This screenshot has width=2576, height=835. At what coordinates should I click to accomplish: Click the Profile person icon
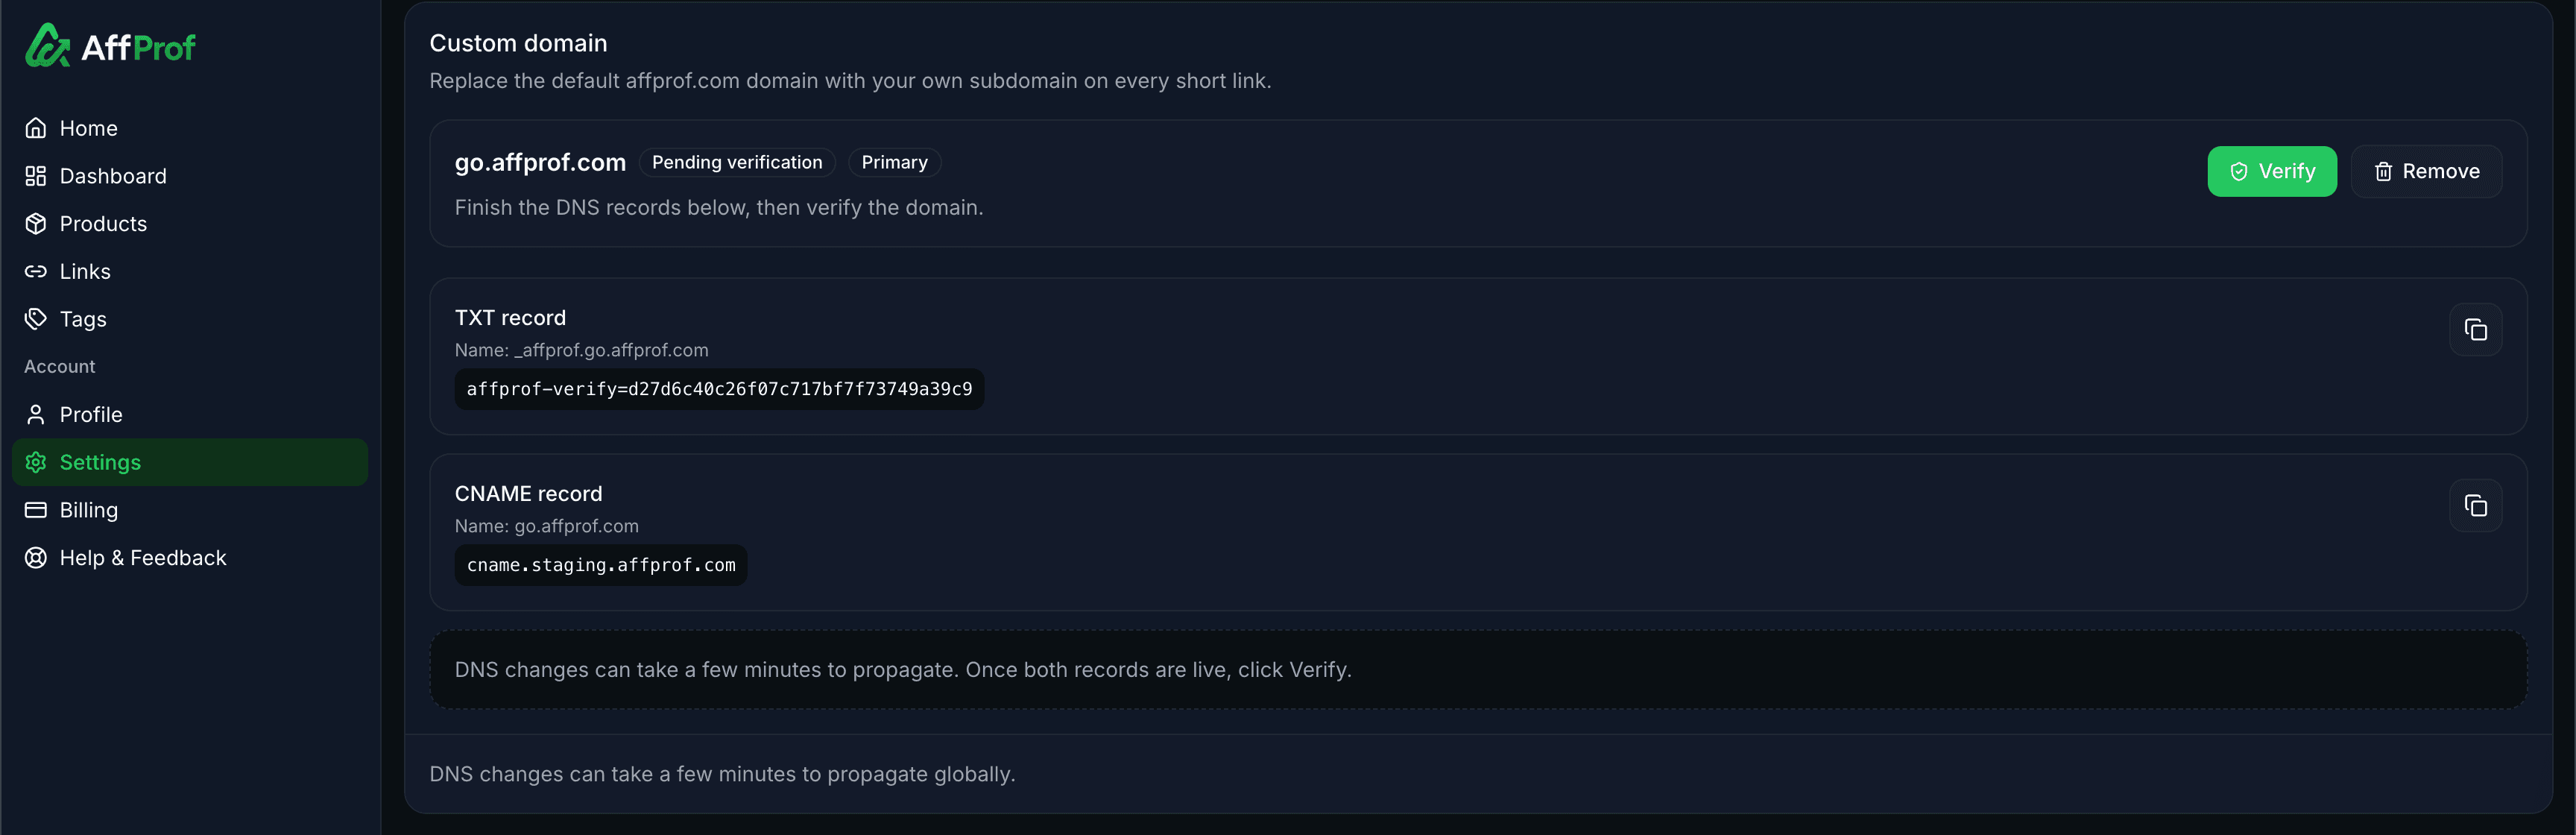(x=36, y=414)
